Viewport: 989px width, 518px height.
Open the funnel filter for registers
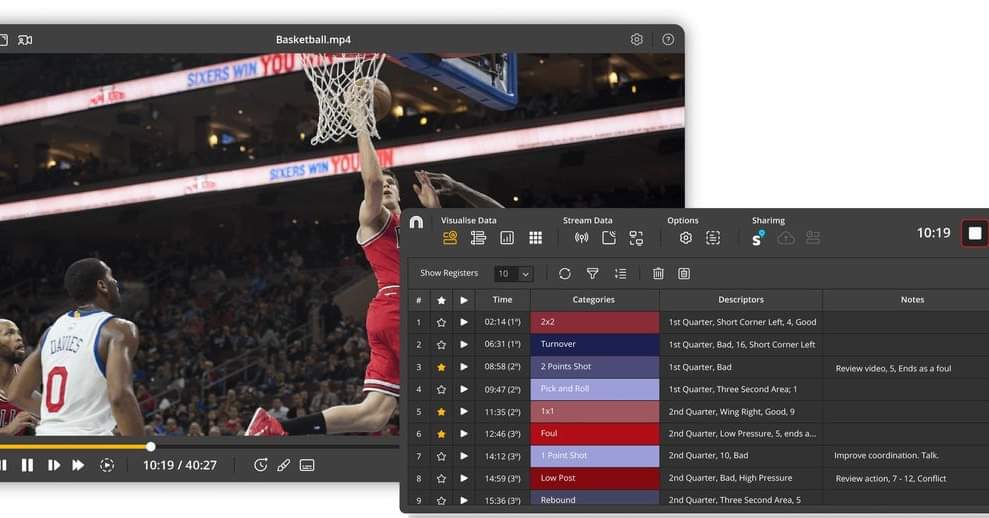pos(592,273)
